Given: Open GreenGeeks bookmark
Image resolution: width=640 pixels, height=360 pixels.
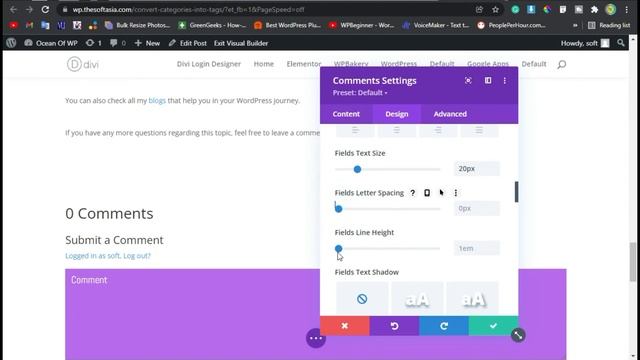Looking at the screenshot, I should pyautogui.click(x=212, y=25).
